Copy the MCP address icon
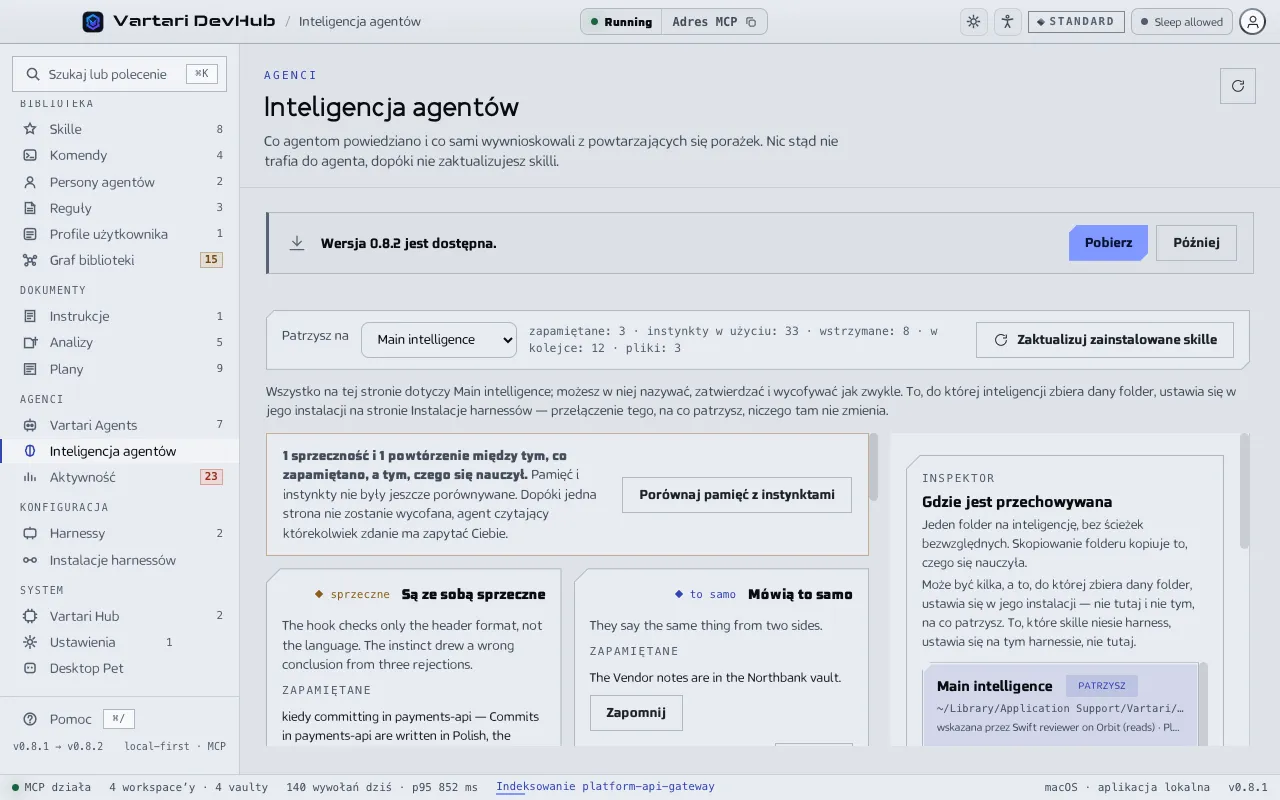 click(x=751, y=22)
